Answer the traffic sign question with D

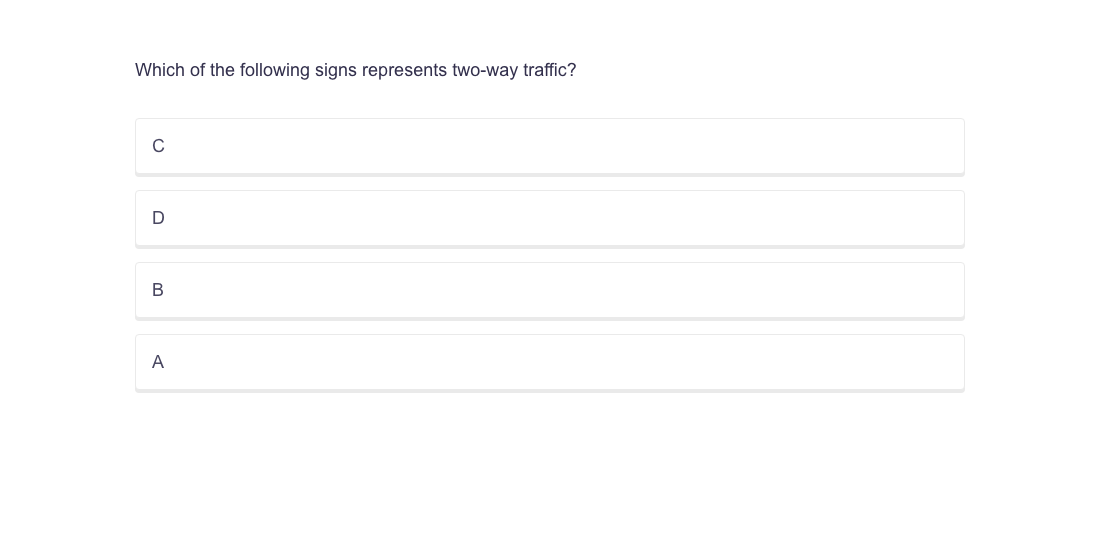[x=549, y=218]
